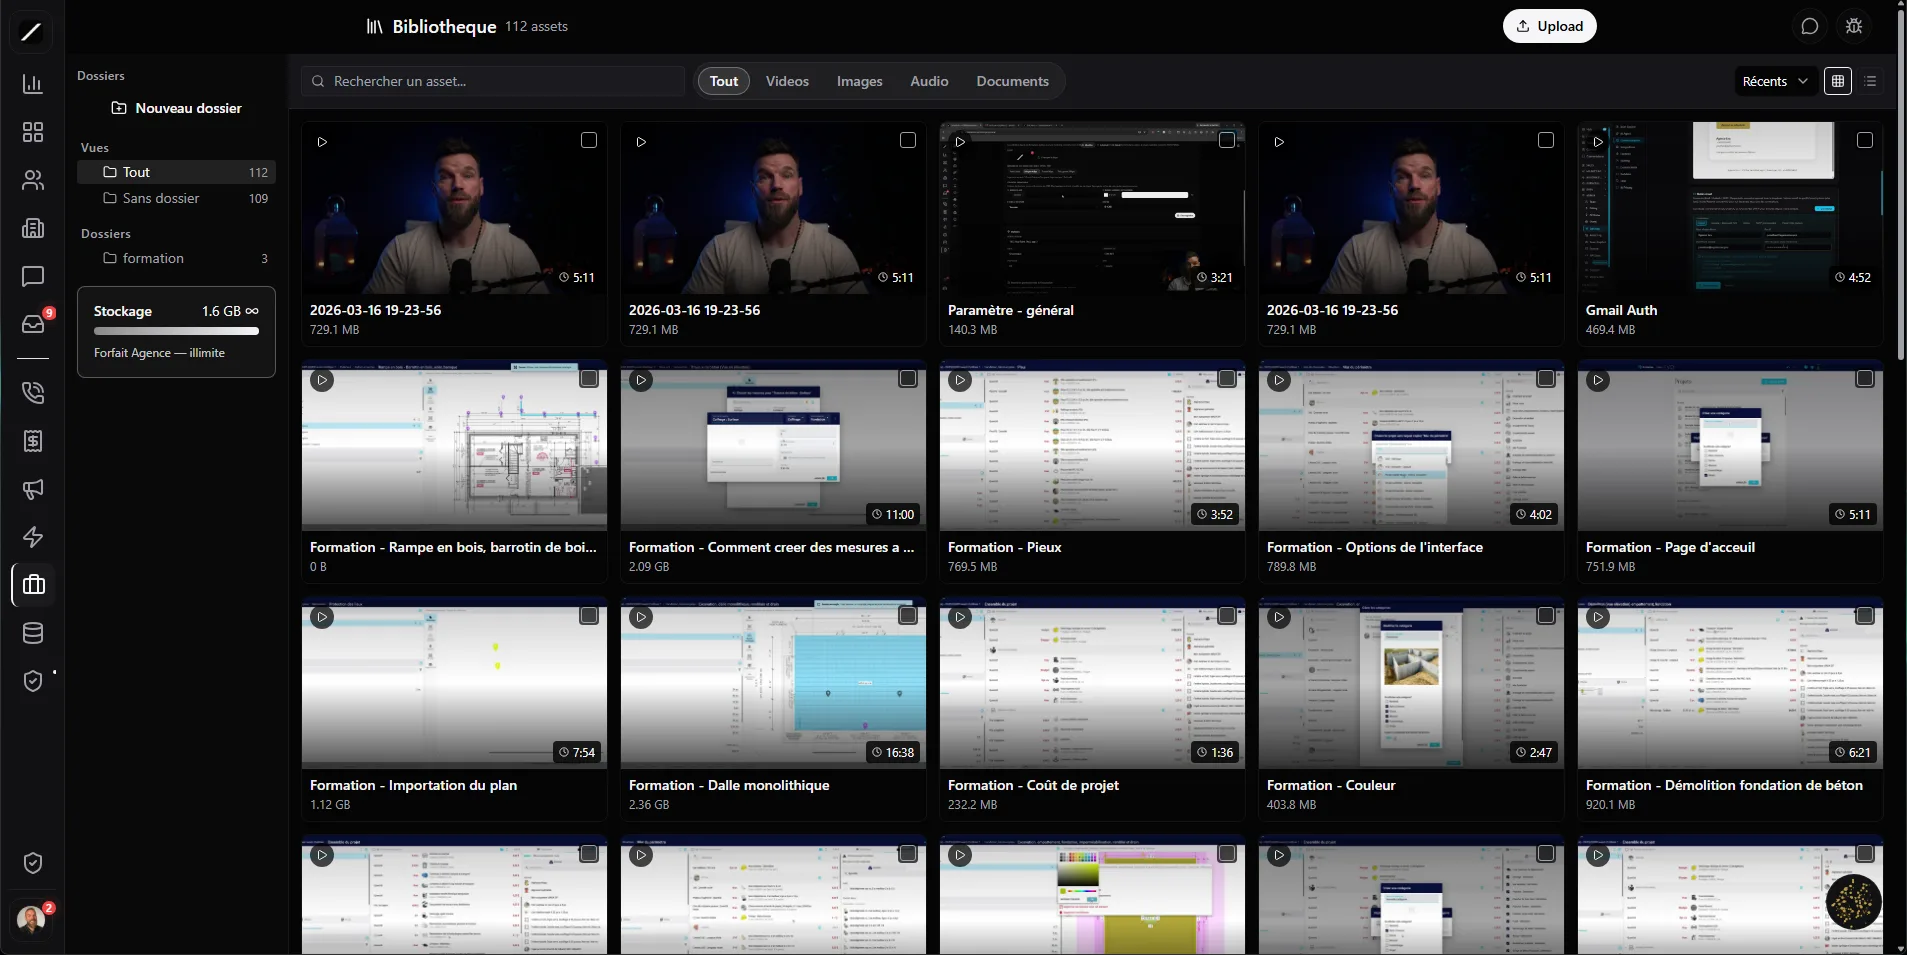Open the contacts people sidebar icon
Screen dimensions: 1907x955
33,180
